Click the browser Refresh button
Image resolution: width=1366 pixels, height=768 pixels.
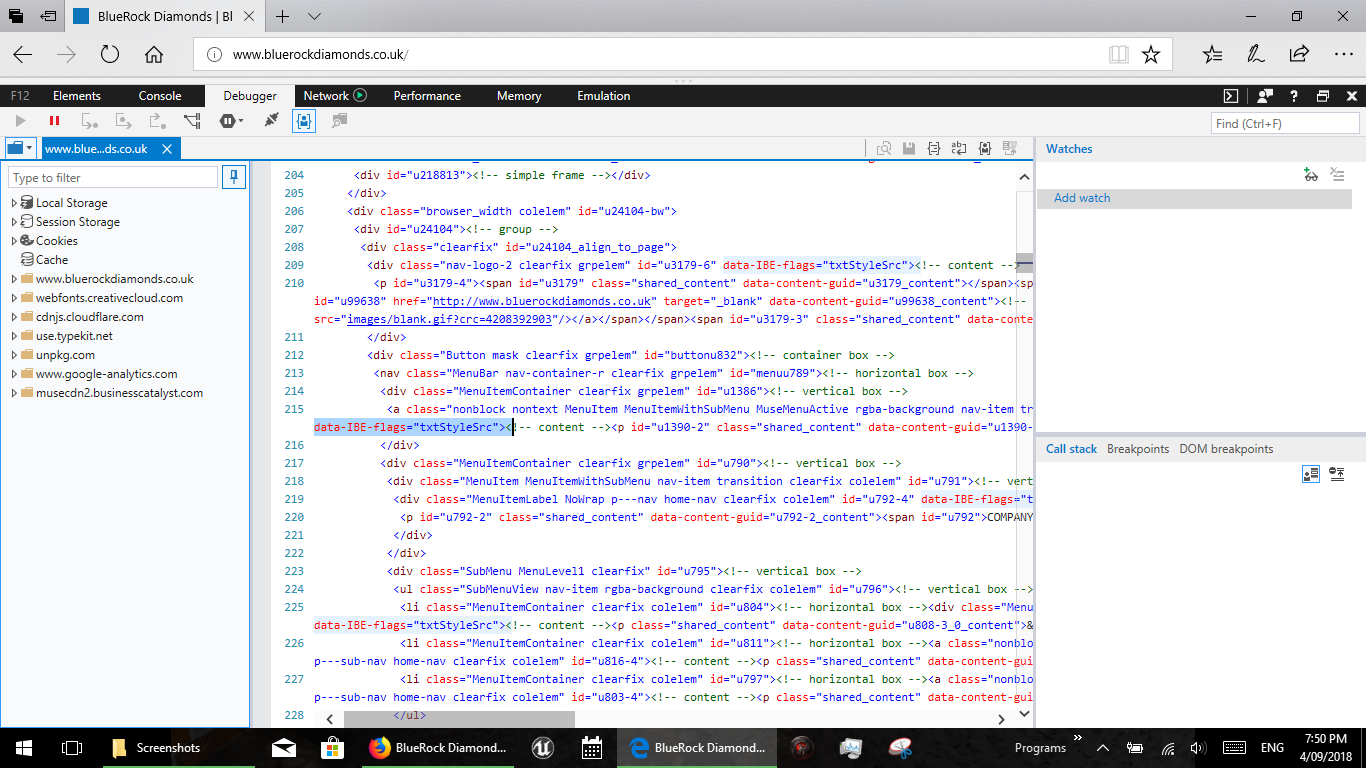110,54
